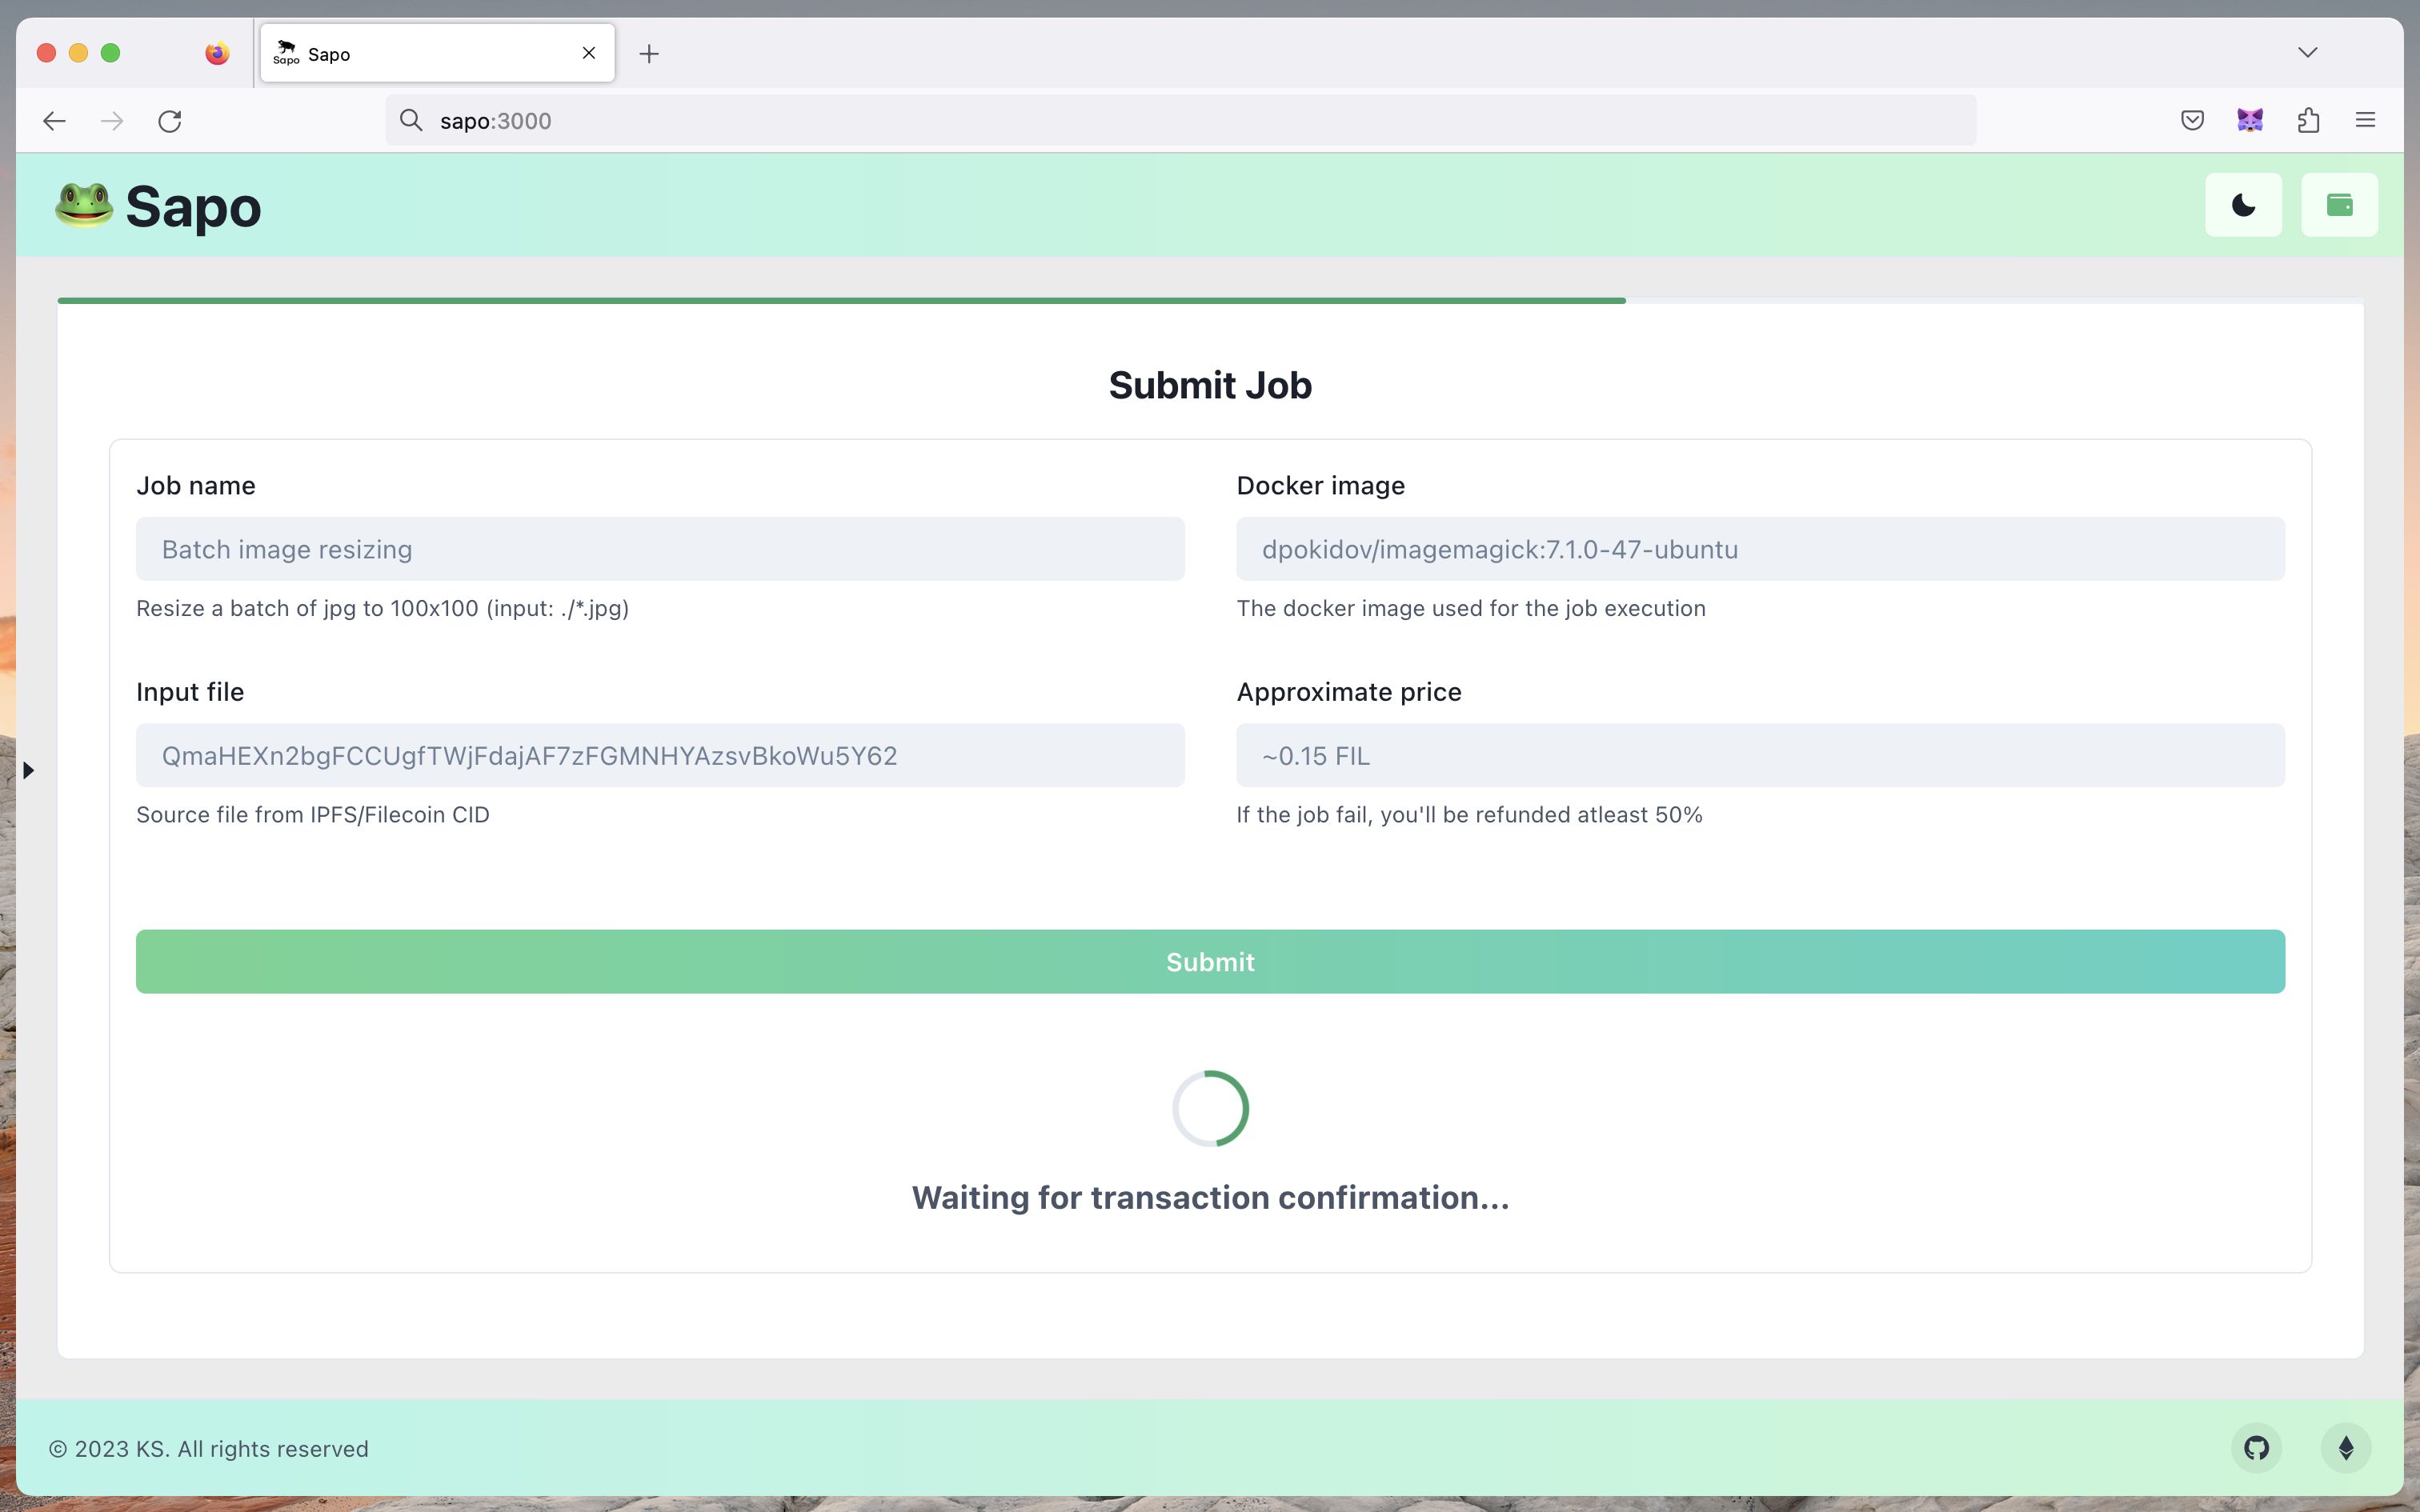Click the search icon in address bar
2420x1512 pixels.
410,121
